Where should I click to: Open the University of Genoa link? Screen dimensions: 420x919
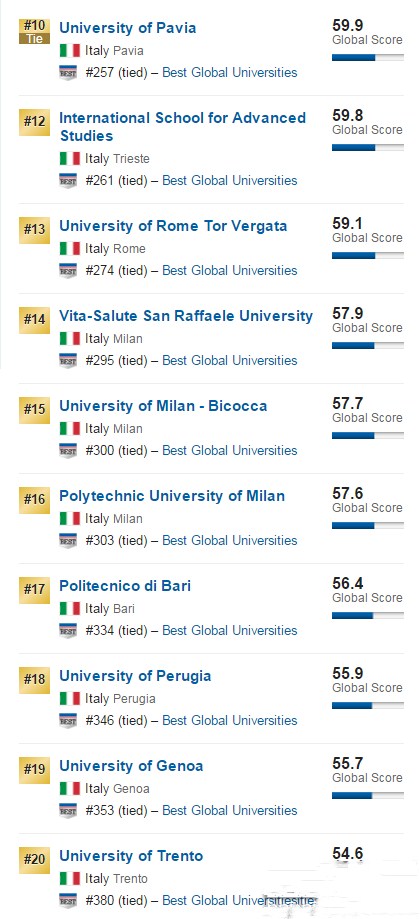[131, 766]
